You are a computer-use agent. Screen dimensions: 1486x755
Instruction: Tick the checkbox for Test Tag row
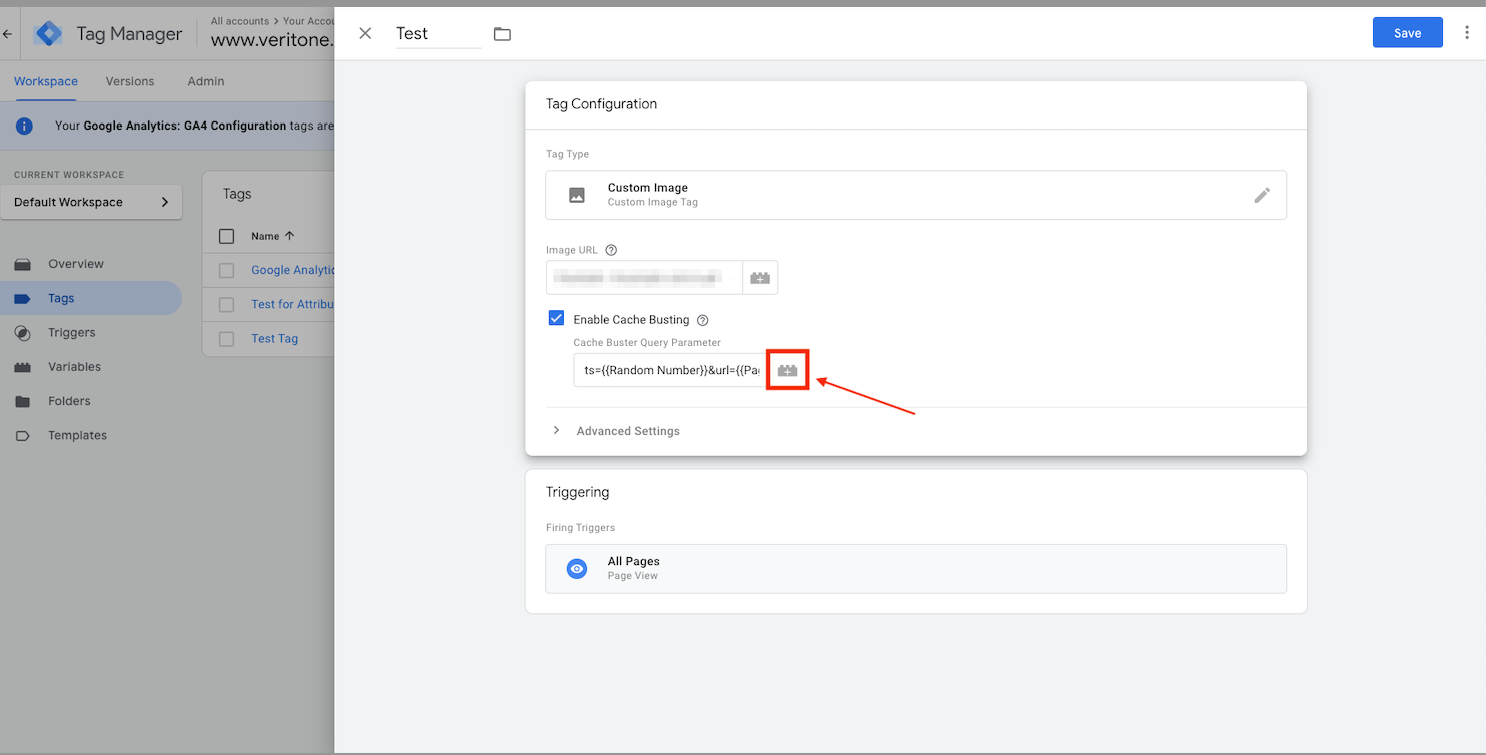(226, 339)
